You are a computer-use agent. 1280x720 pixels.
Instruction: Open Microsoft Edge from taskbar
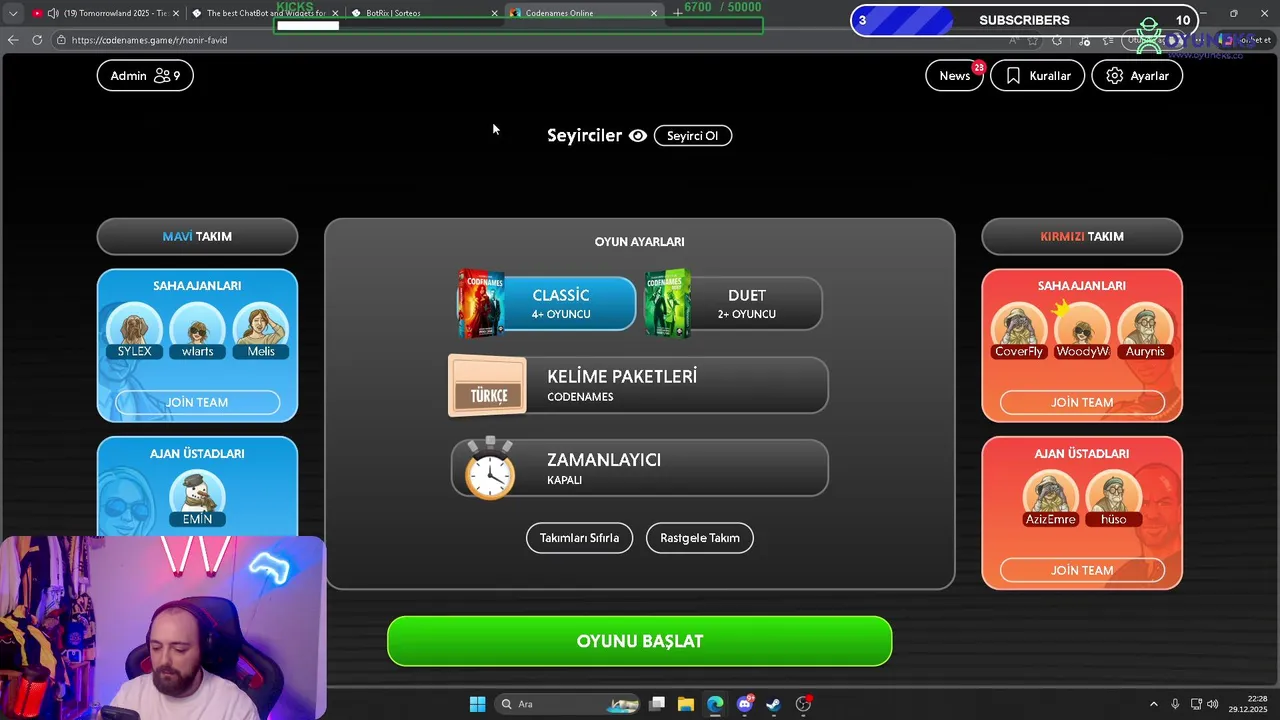(x=715, y=704)
